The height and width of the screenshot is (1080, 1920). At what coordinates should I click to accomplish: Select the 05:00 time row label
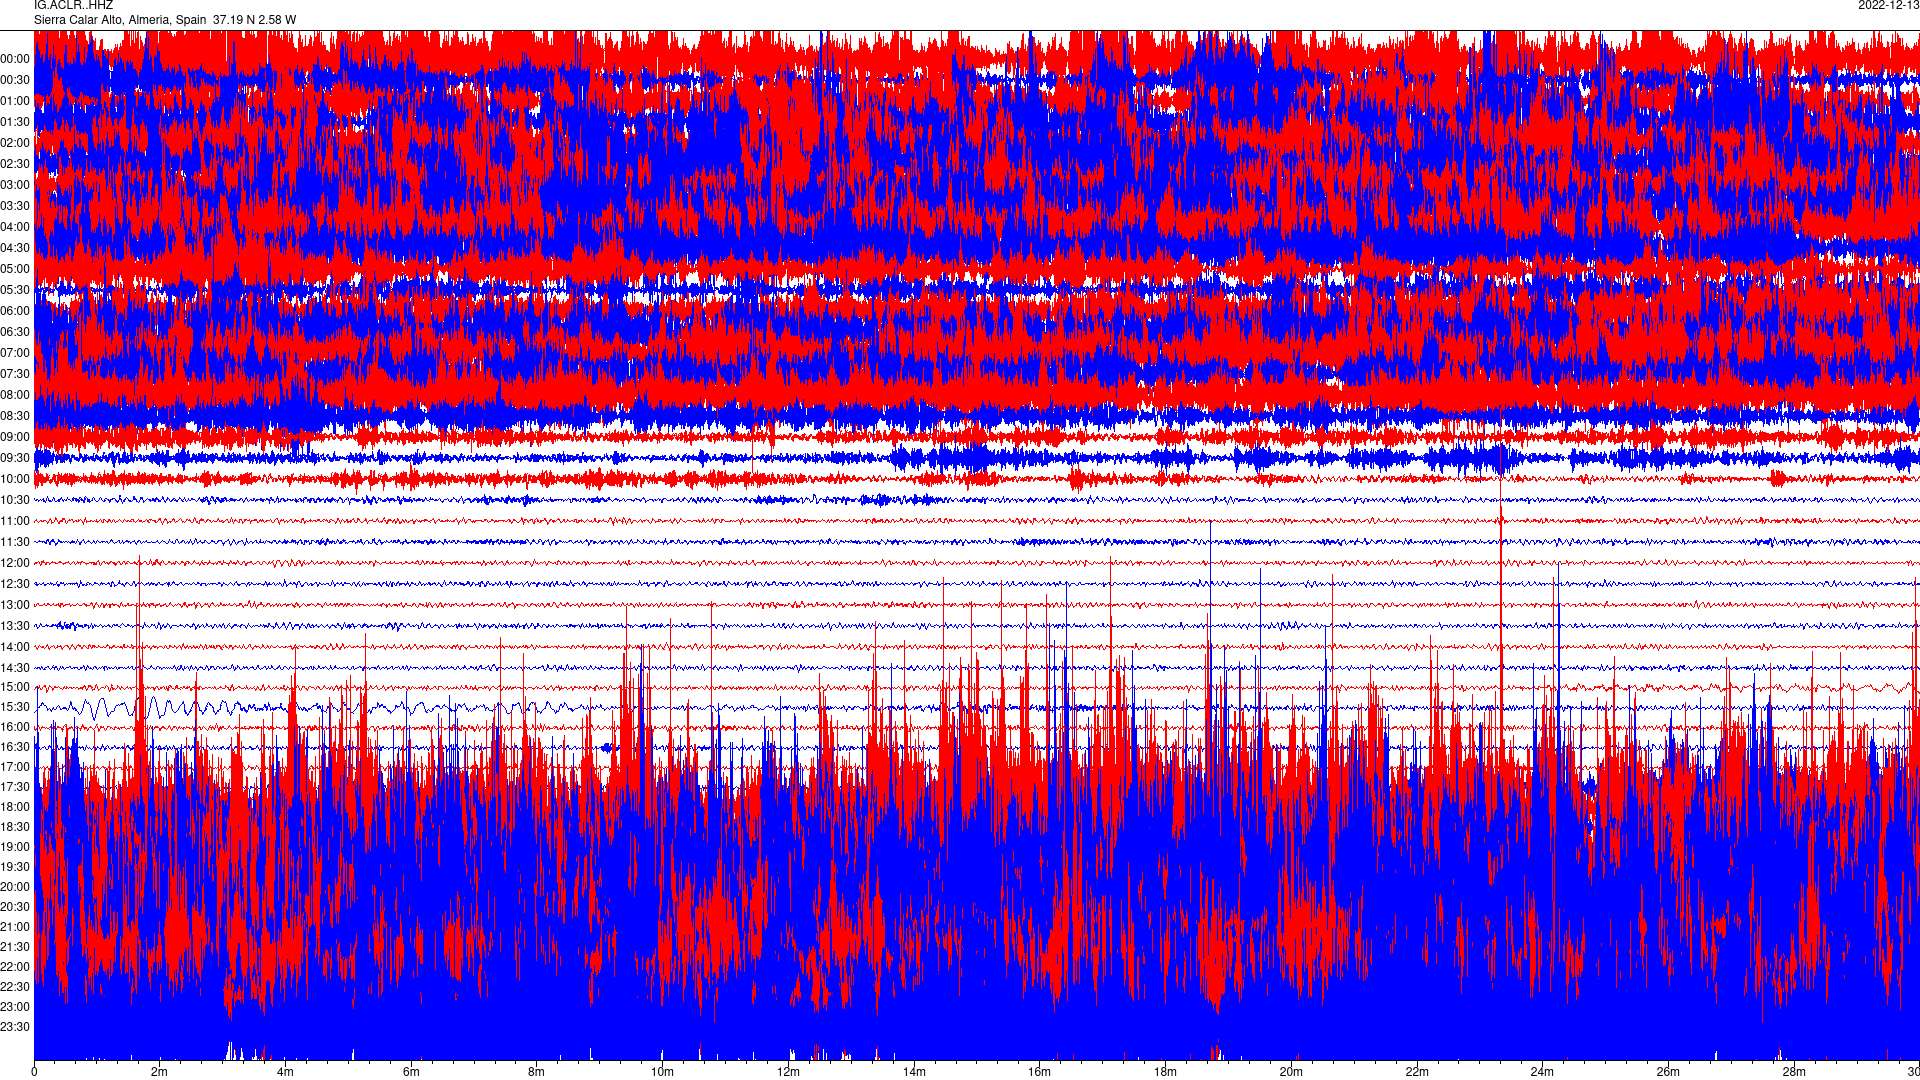coord(15,269)
